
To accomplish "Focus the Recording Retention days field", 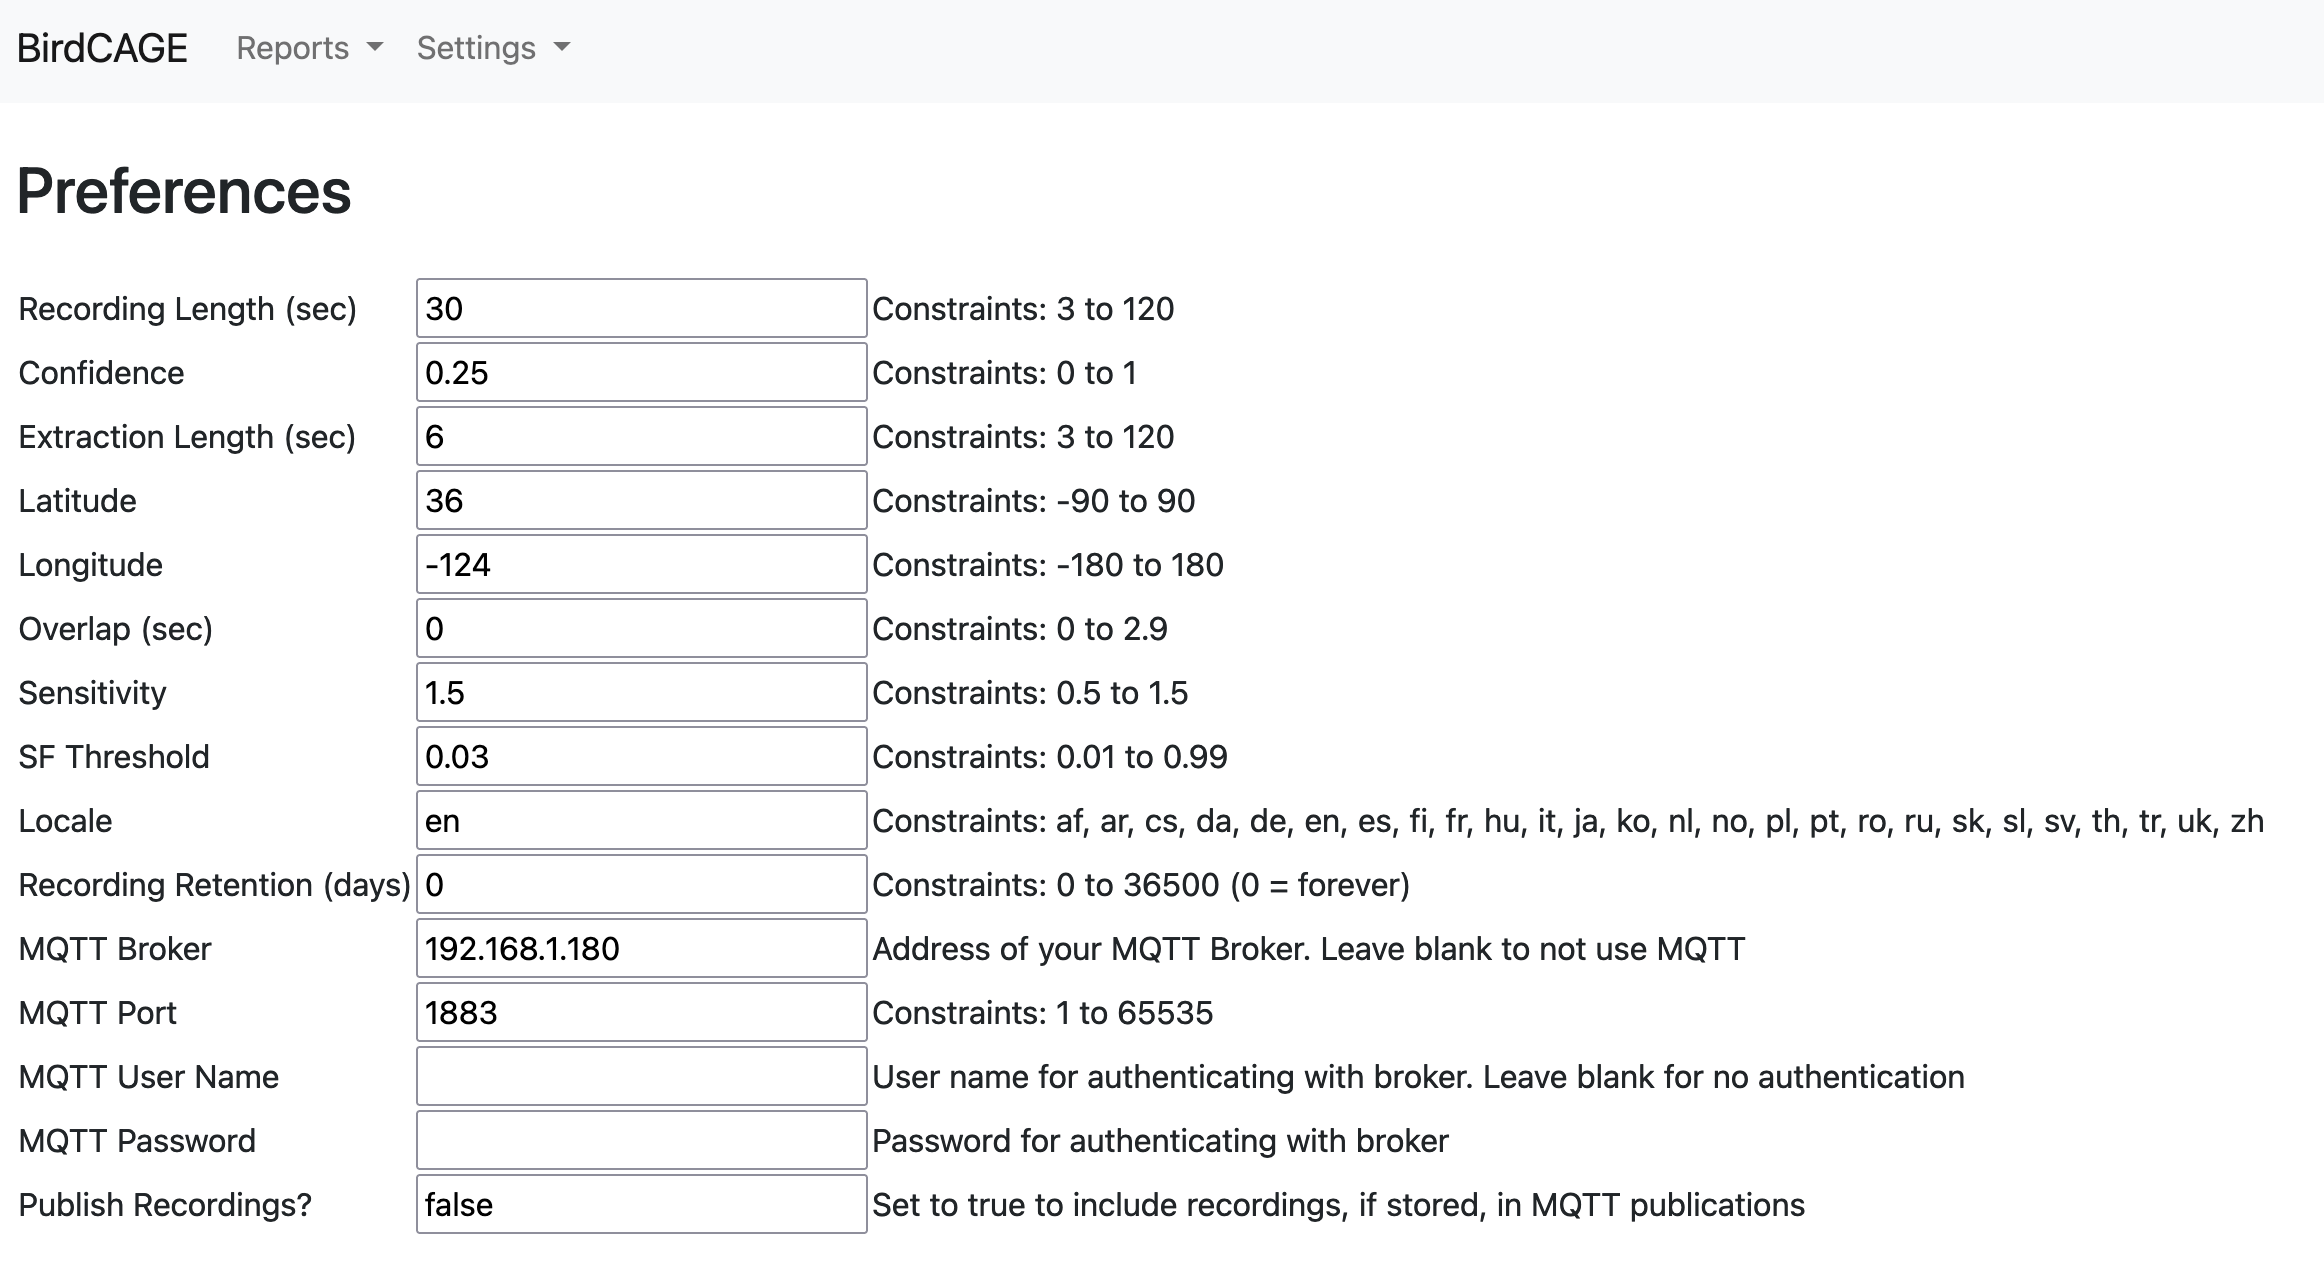I will (641, 884).
